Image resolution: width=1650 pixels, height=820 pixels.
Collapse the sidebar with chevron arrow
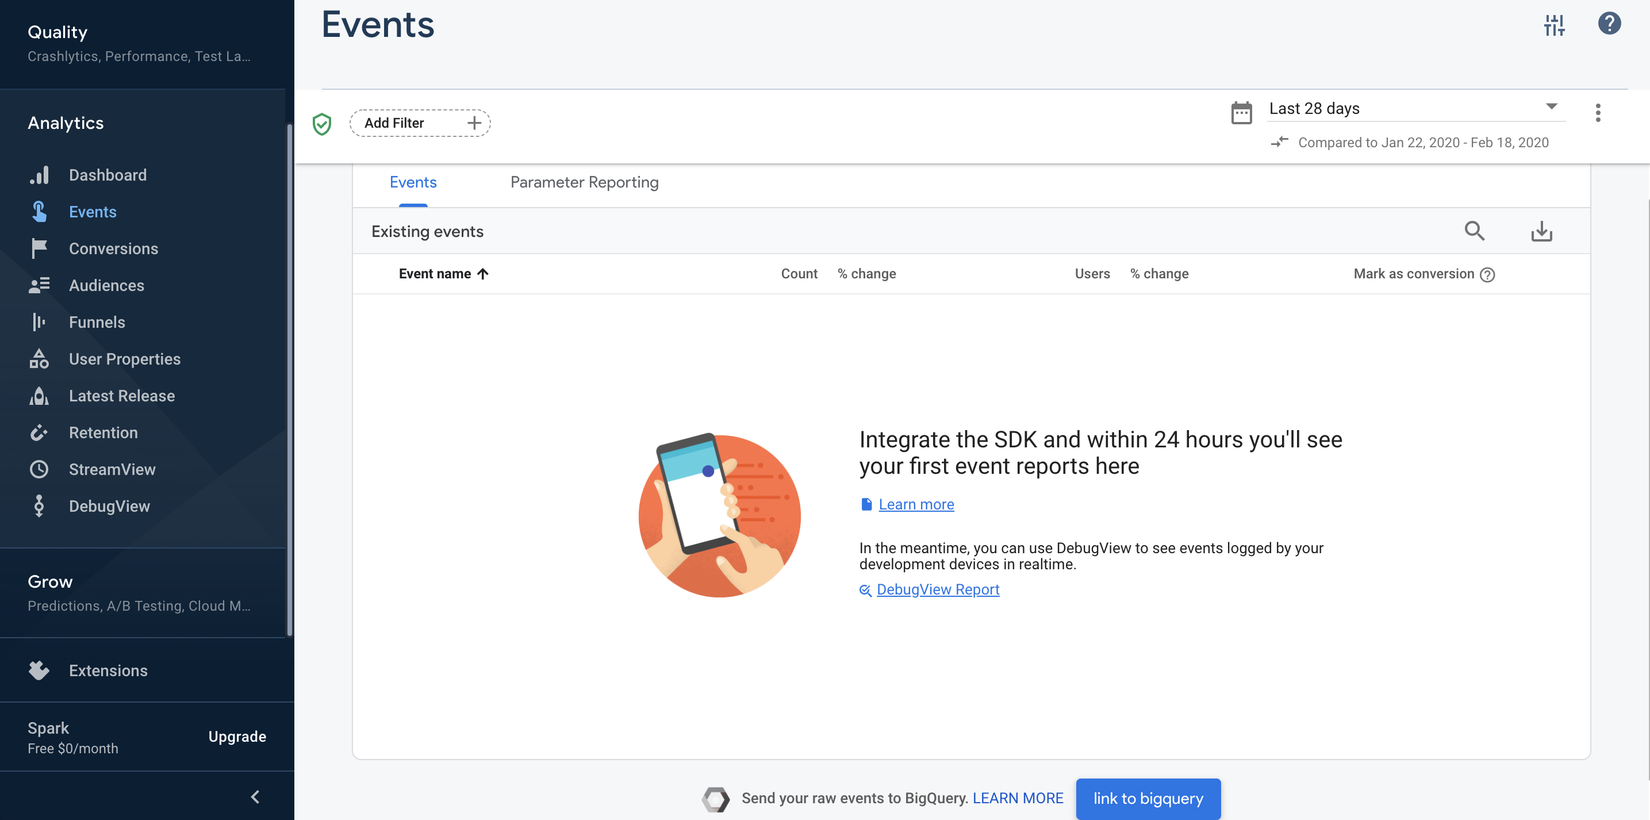(x=255, y=797)
